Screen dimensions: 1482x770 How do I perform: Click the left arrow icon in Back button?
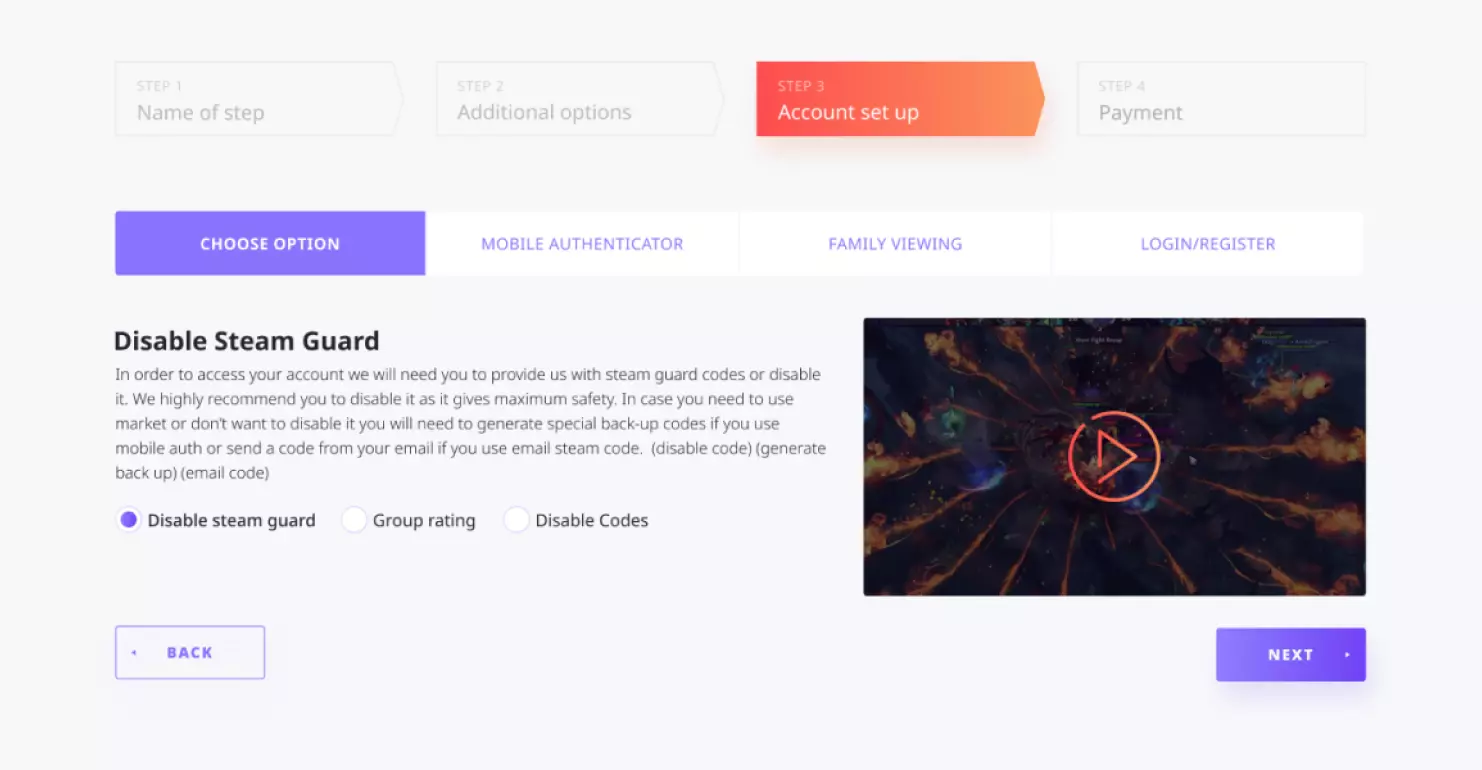134,653
